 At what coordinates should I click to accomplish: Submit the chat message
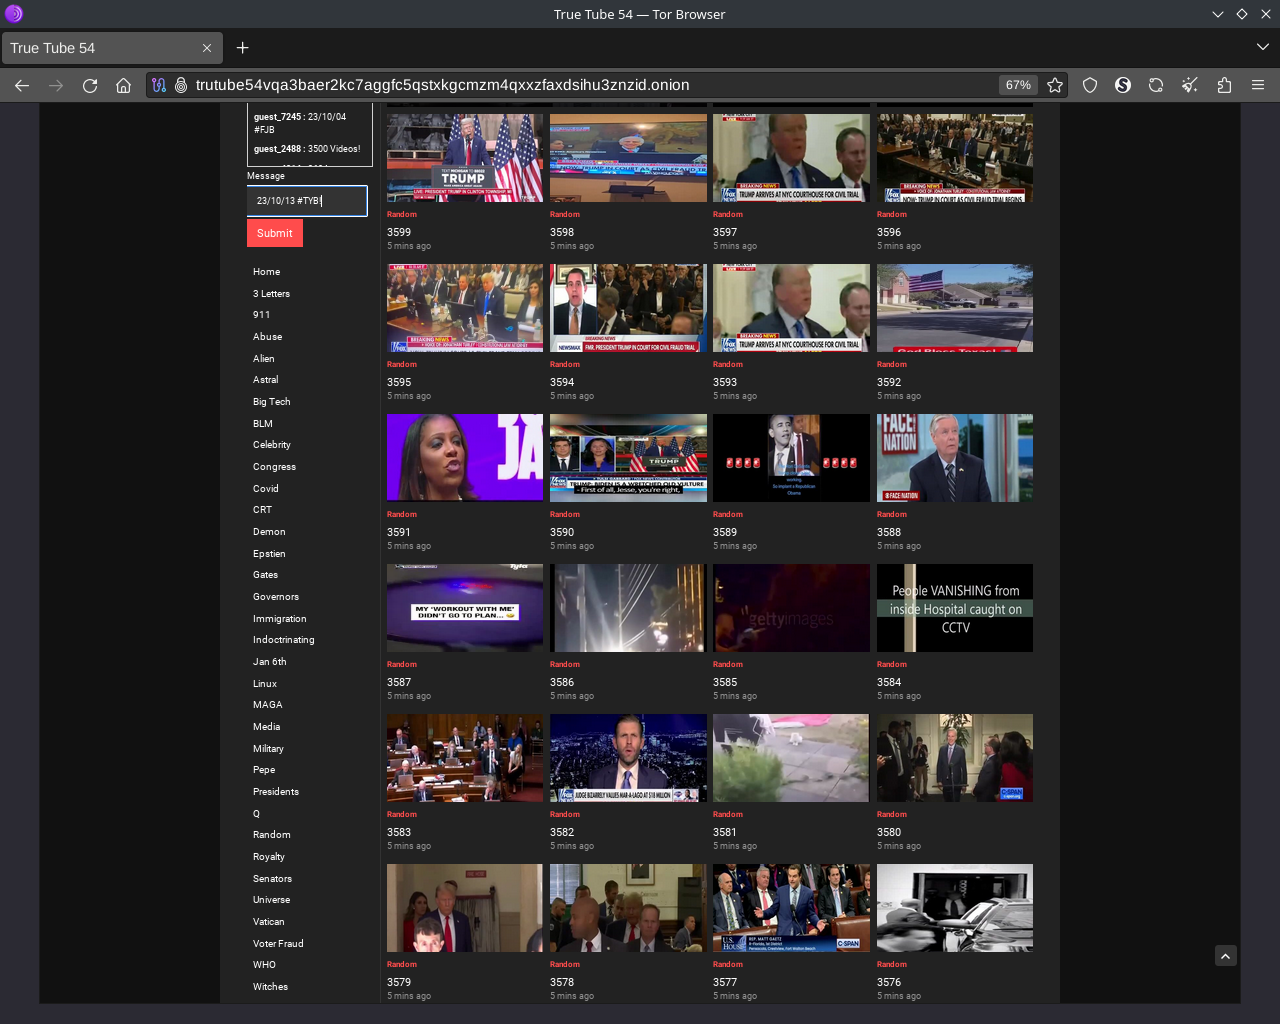point(275,233)
